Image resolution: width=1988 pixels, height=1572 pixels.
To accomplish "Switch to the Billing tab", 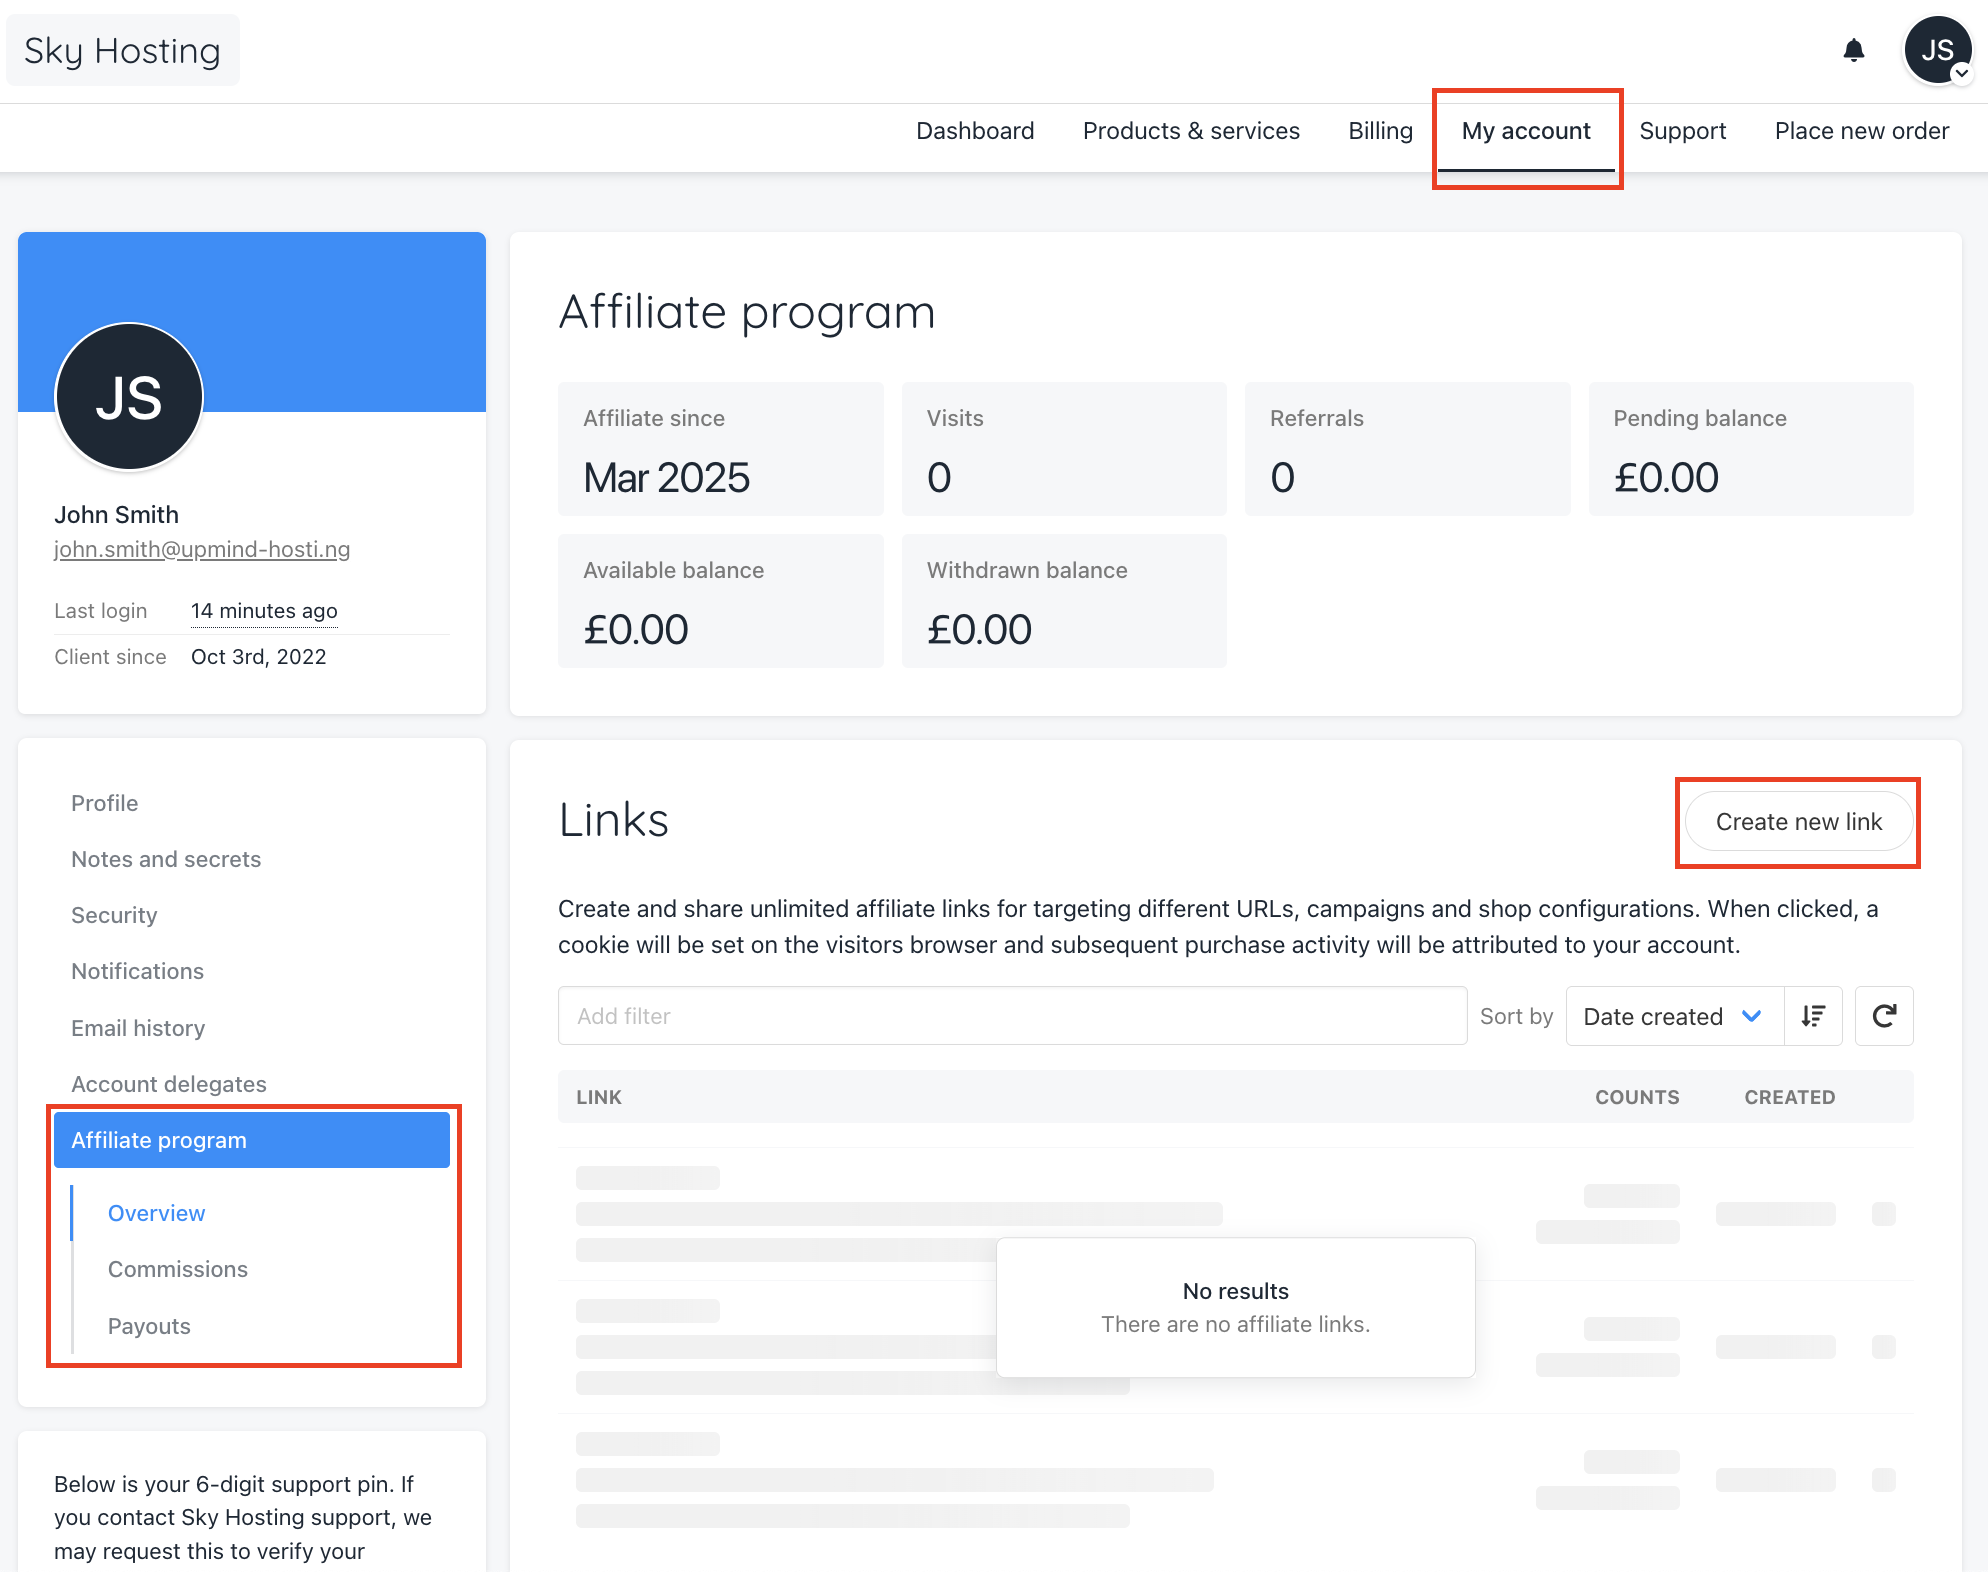I will coord(1380,131).
